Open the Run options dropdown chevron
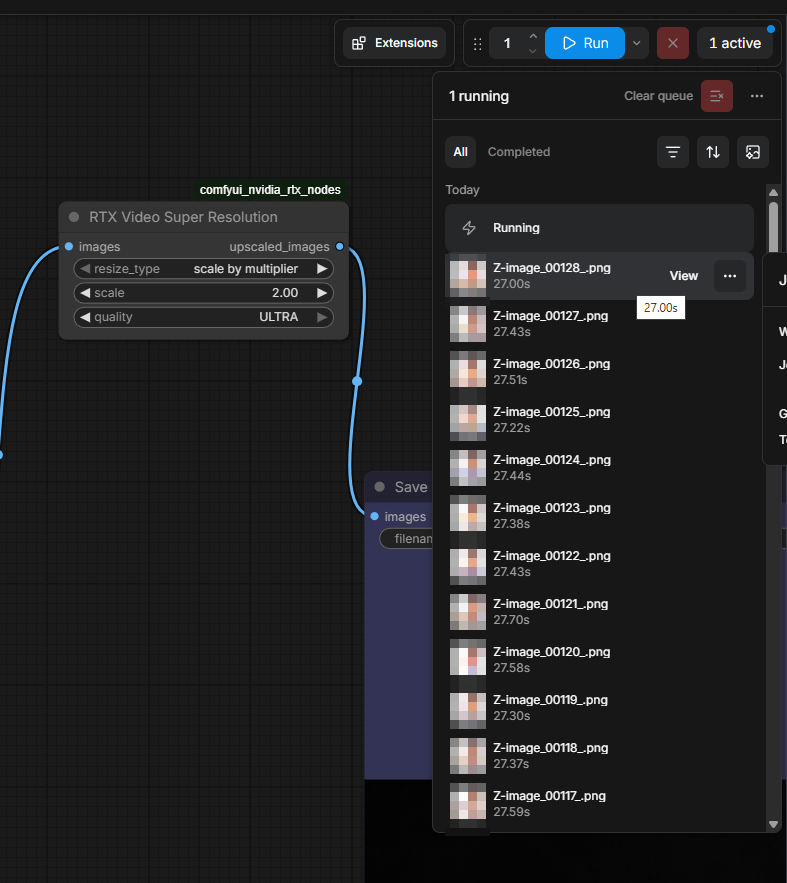 [637, 43]
